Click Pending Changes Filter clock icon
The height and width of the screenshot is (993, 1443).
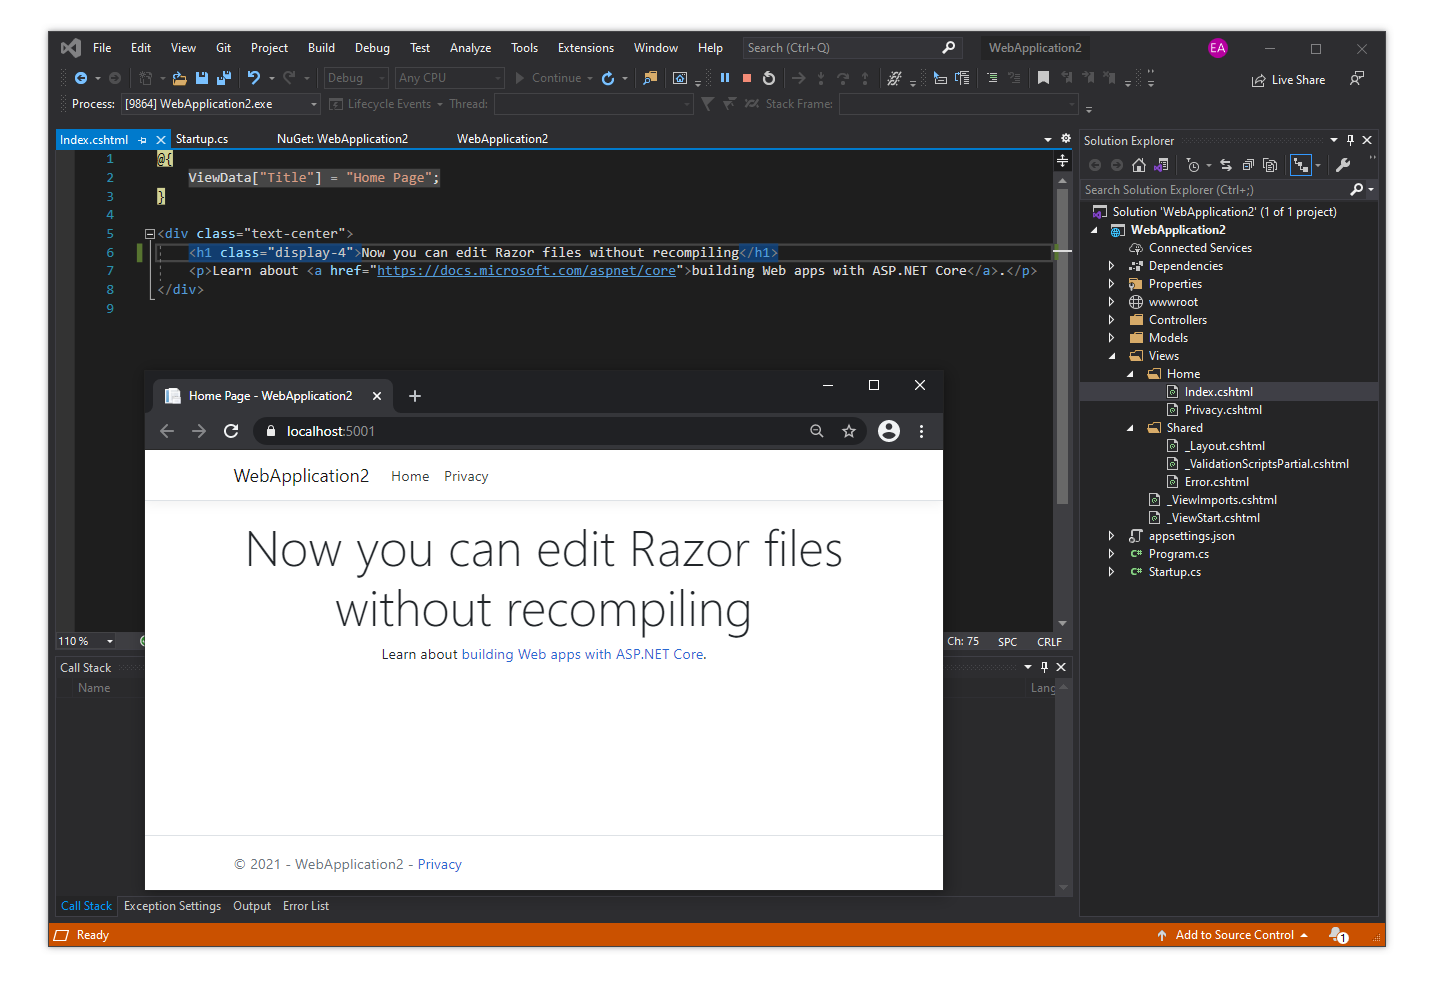(x=1193, y=165)
